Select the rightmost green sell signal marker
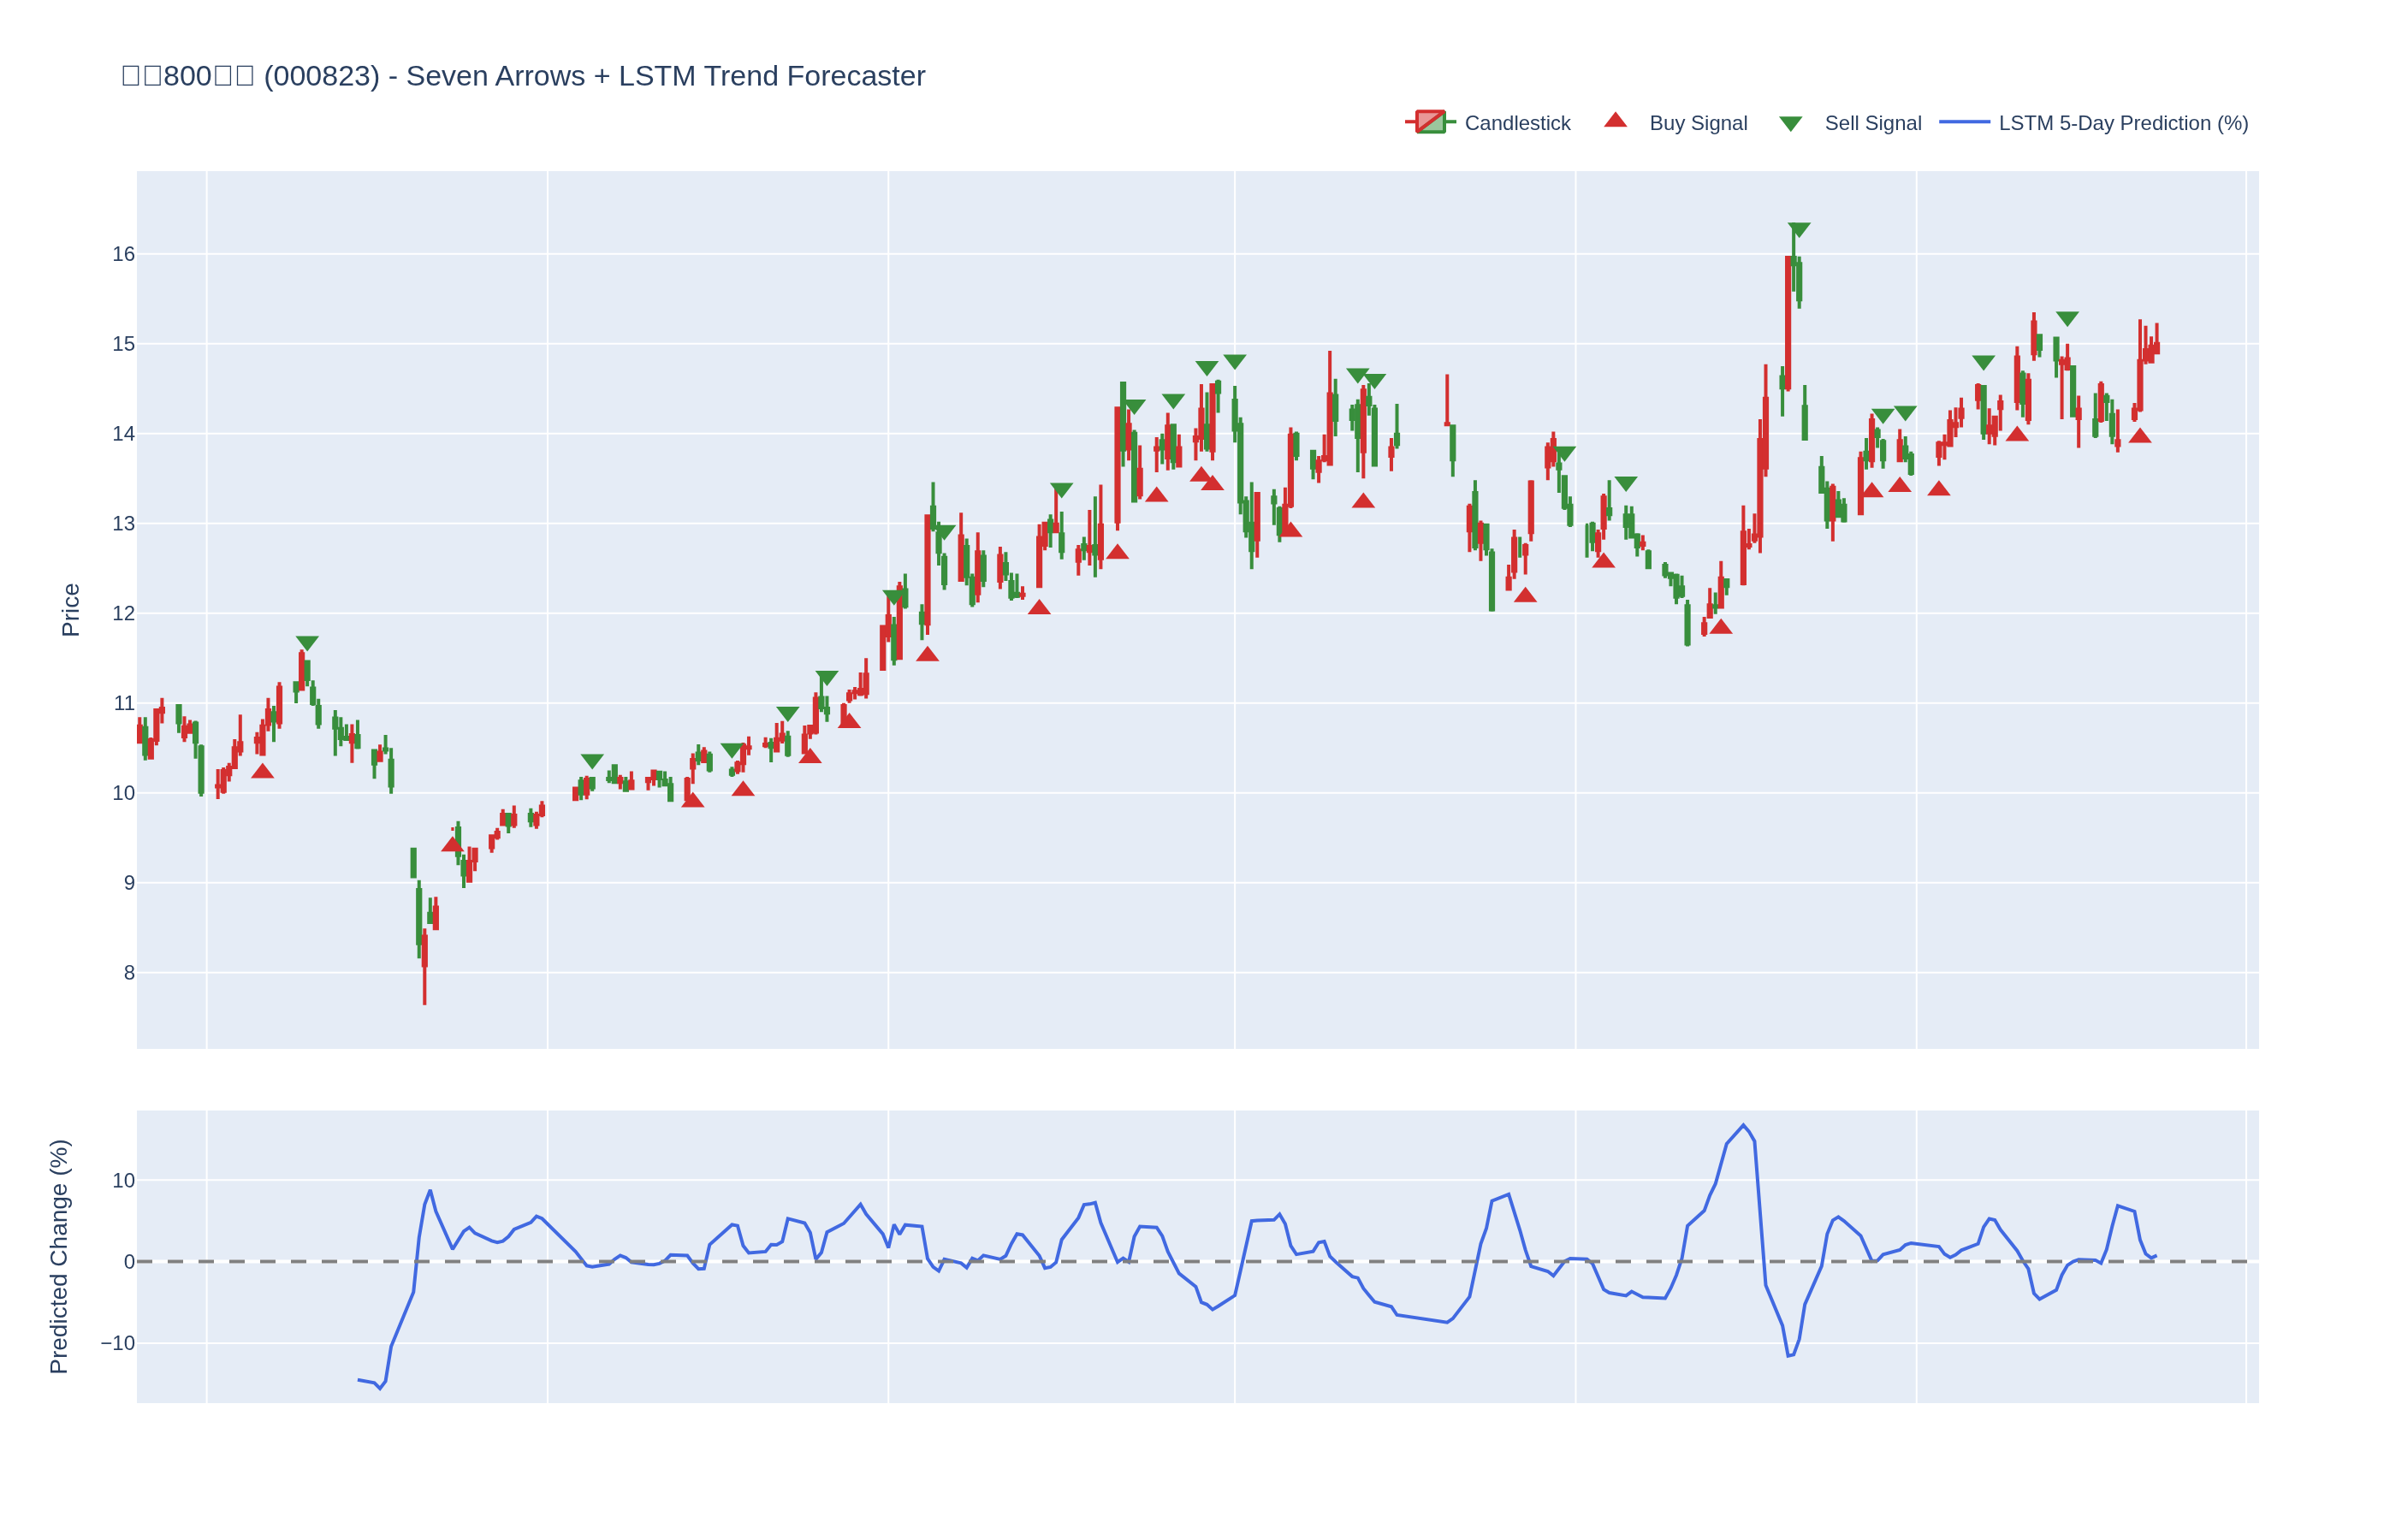 coord(2067,318)
